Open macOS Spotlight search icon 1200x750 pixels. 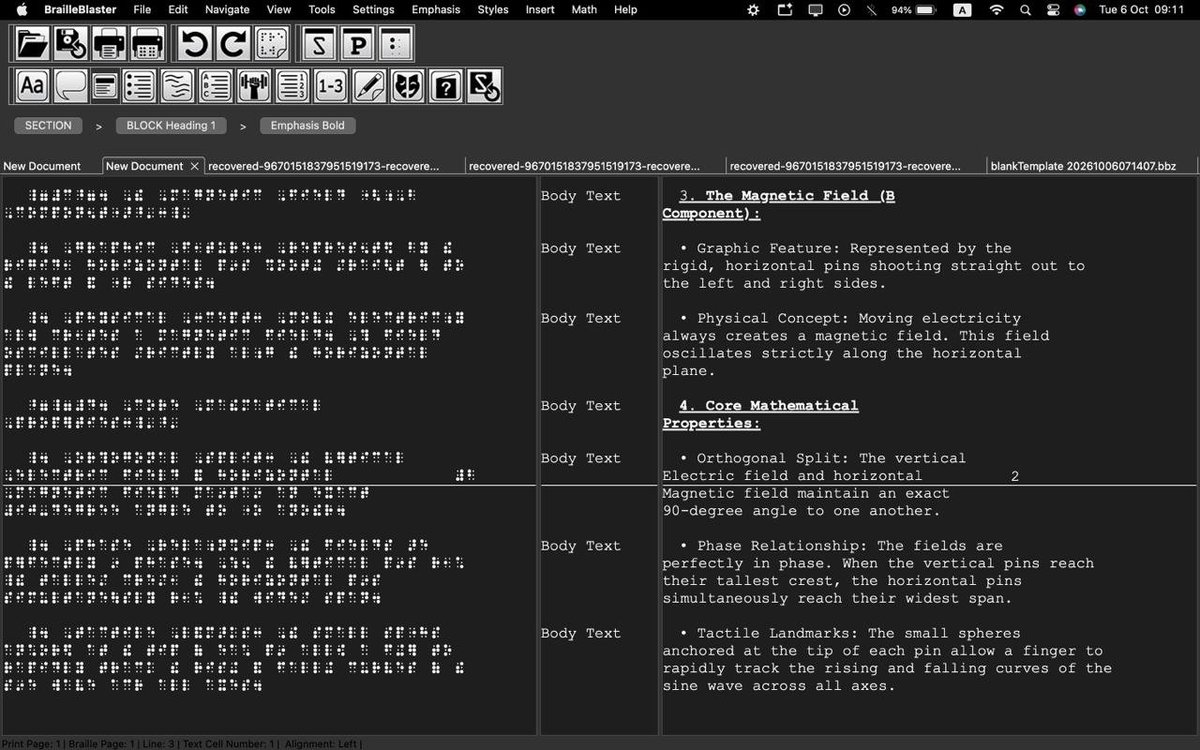tap(1025, 10)
